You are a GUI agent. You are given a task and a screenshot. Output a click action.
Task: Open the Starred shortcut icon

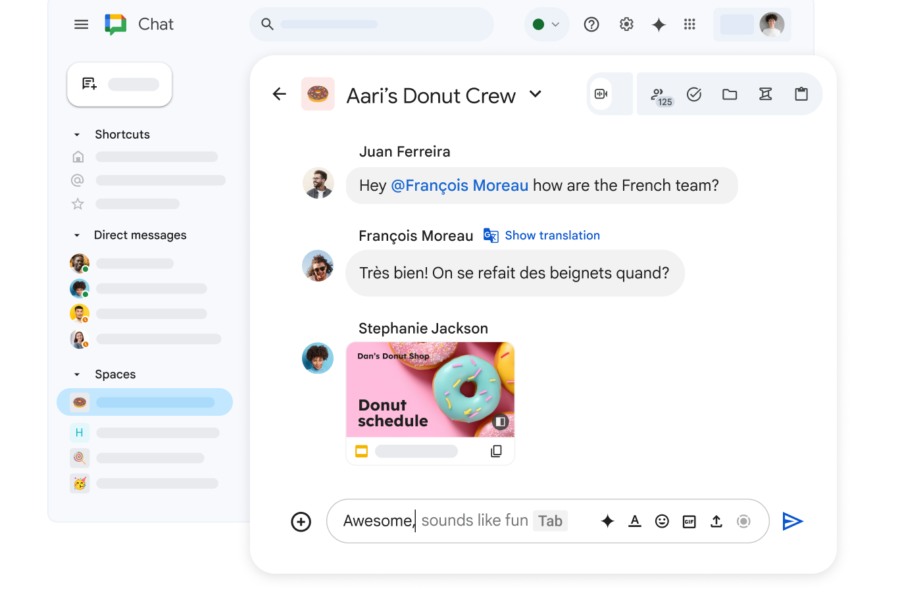tap(77, 204)
